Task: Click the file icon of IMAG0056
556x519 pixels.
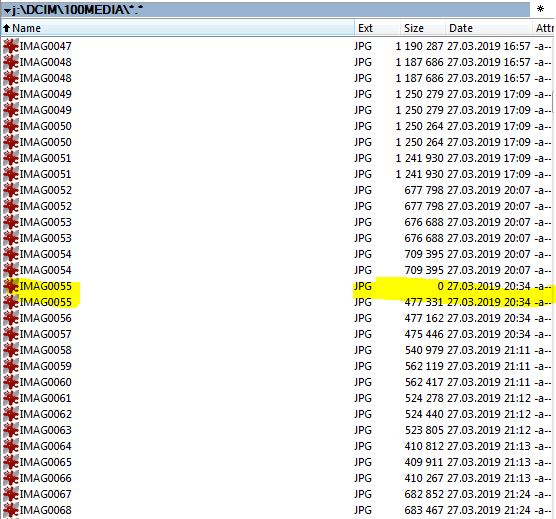Action: pyautogui.click(x=11, y=318)
